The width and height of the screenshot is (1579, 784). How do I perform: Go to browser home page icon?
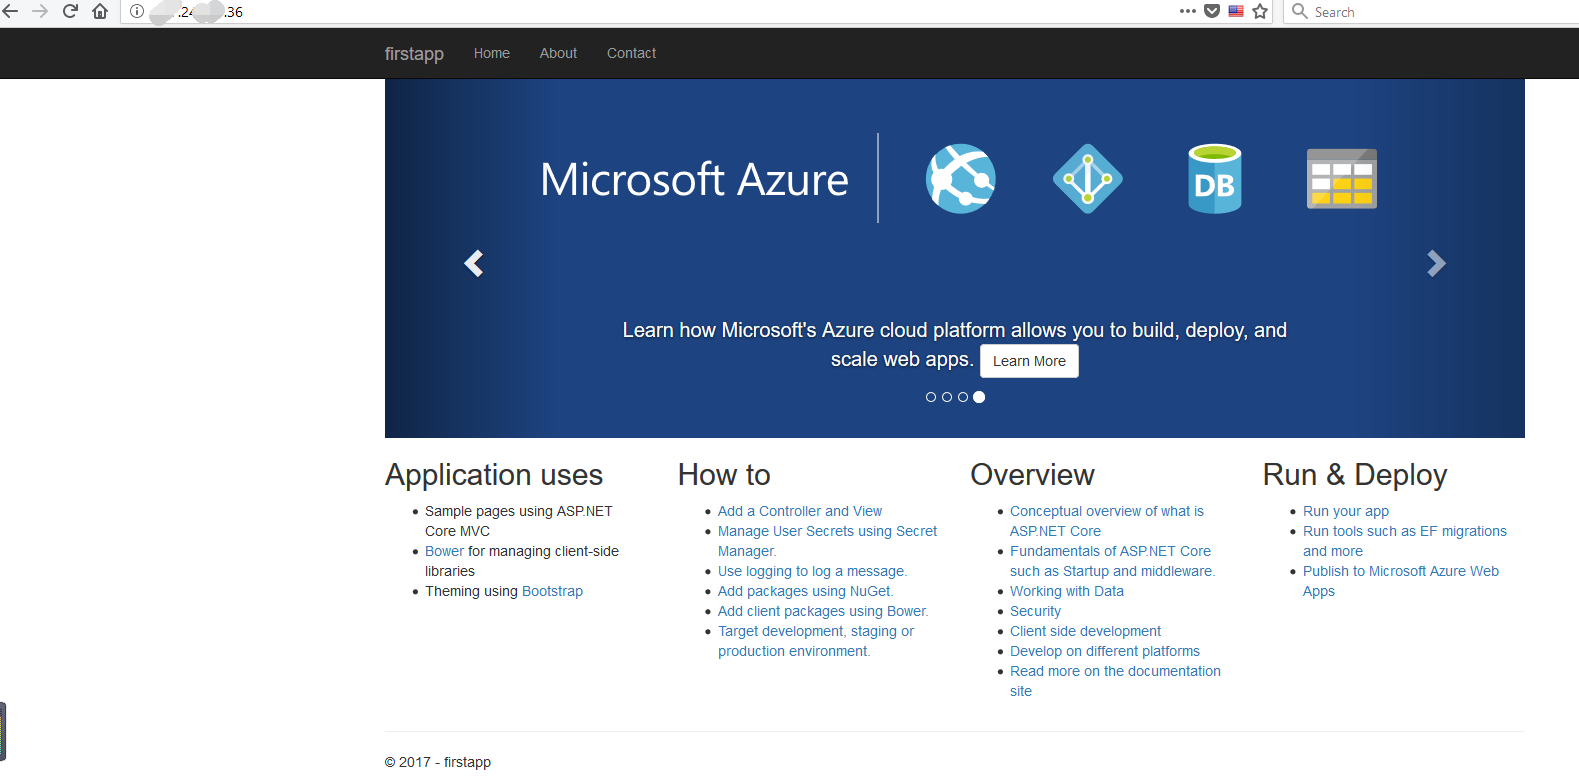[x=100, y=11]
